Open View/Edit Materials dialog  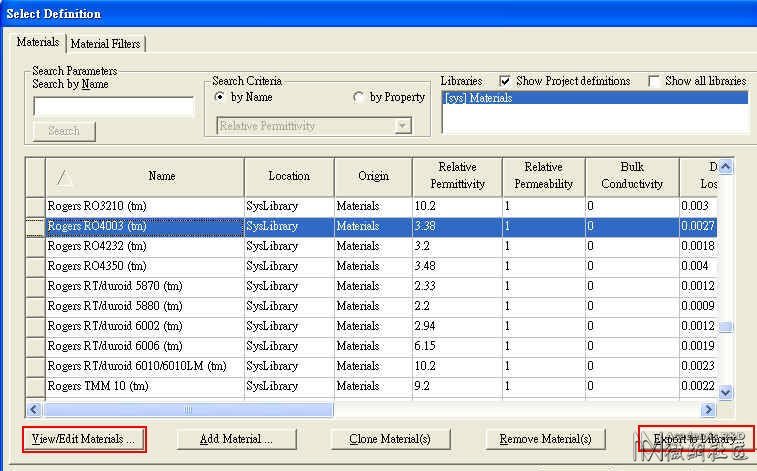coord(84,439)
